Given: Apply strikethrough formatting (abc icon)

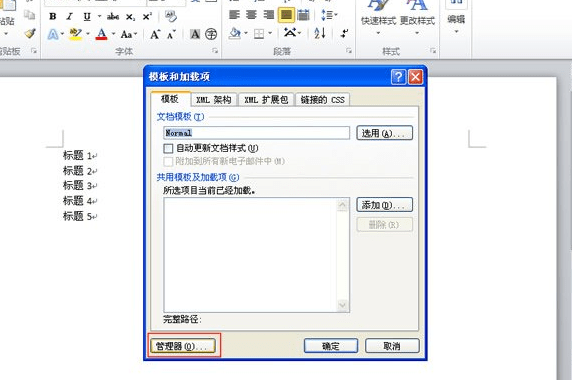Looking at the screenshot, I should coord(113,16).
